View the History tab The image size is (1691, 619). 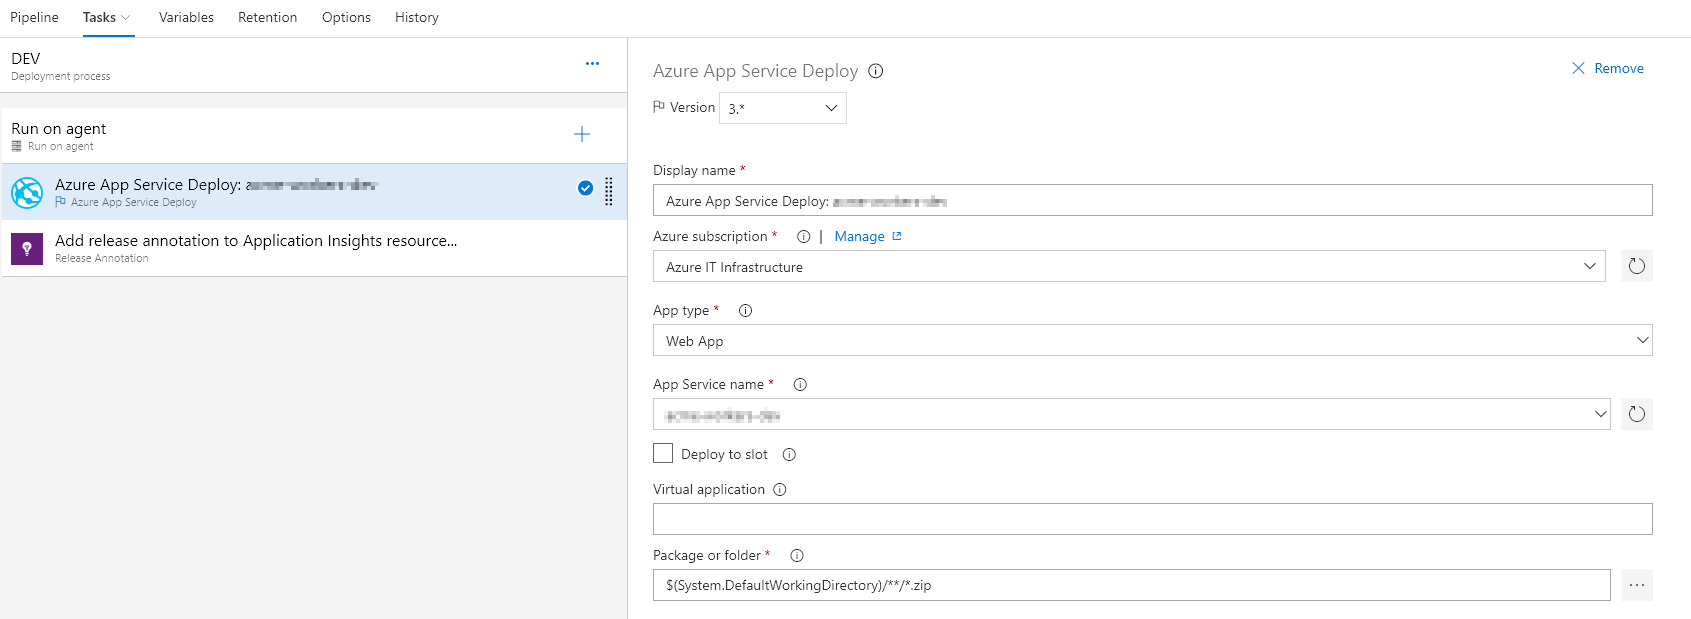coord(417,17)
